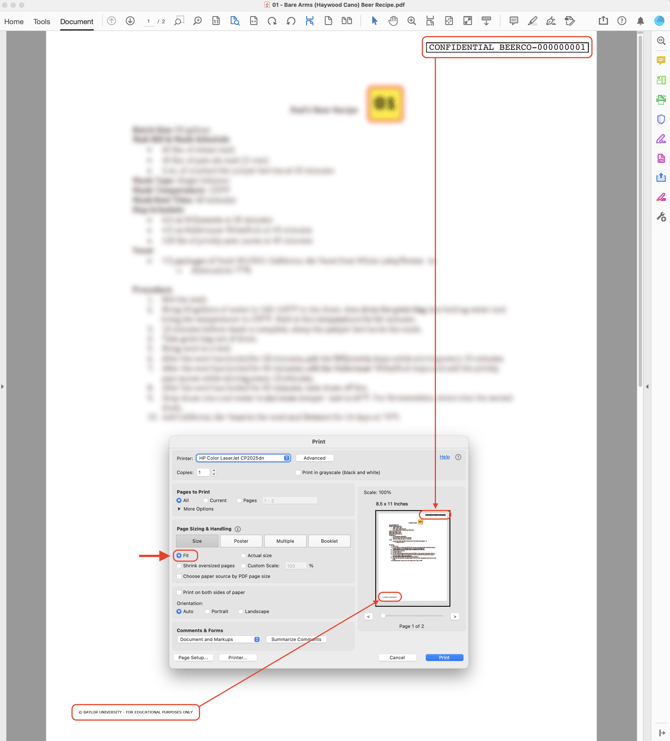
Task: Switch to the Tools tab
Action: coord(41,21)
